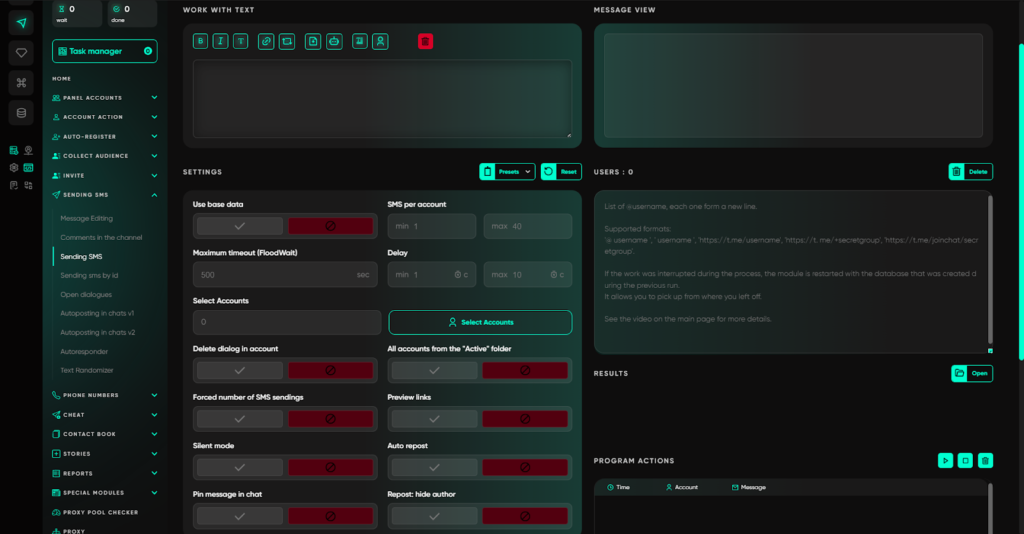Start the program with the play icon
The width and height of the screenshot is (1024, 534).
(945, 460)
